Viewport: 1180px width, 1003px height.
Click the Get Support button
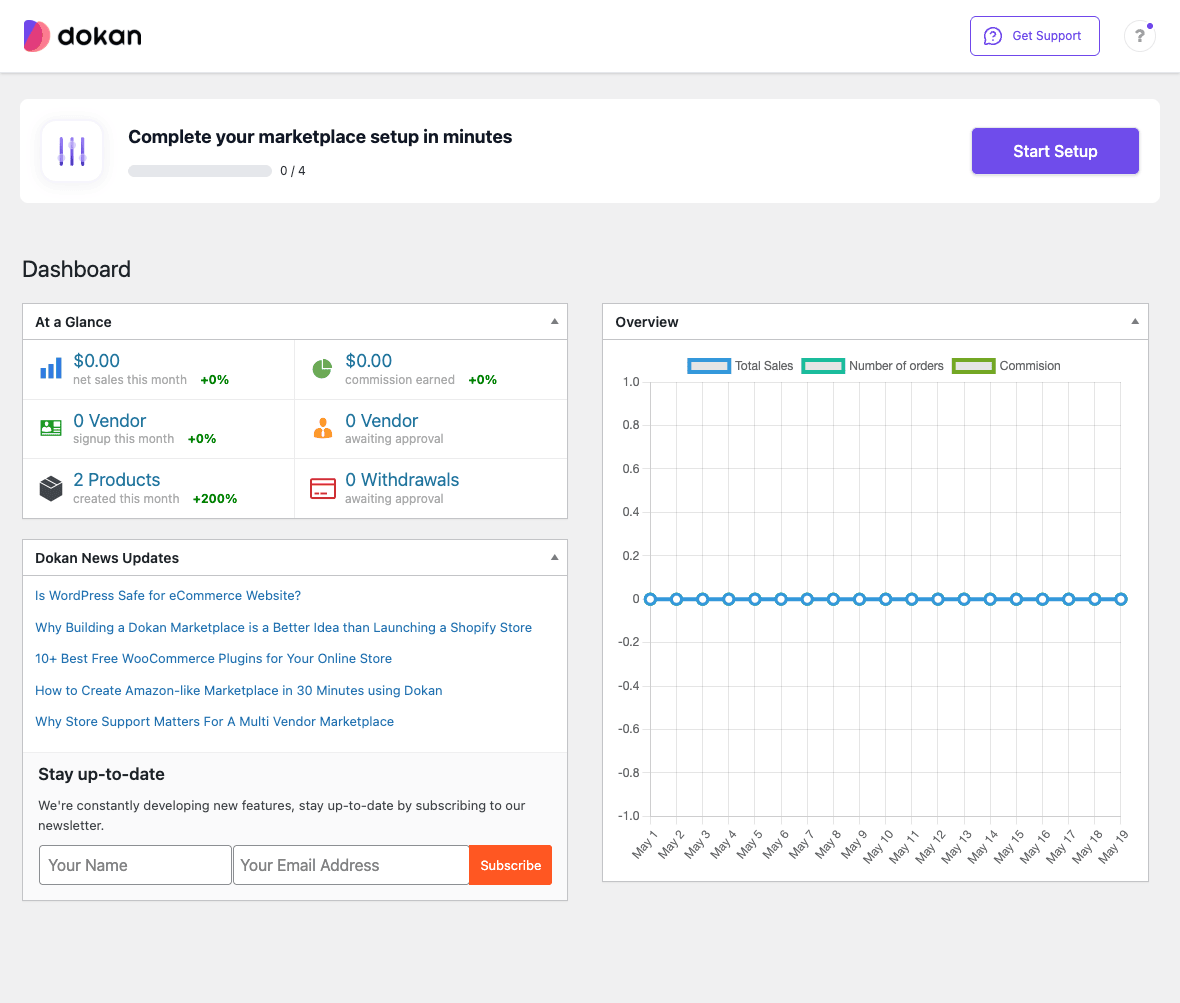pos(1035,36)
